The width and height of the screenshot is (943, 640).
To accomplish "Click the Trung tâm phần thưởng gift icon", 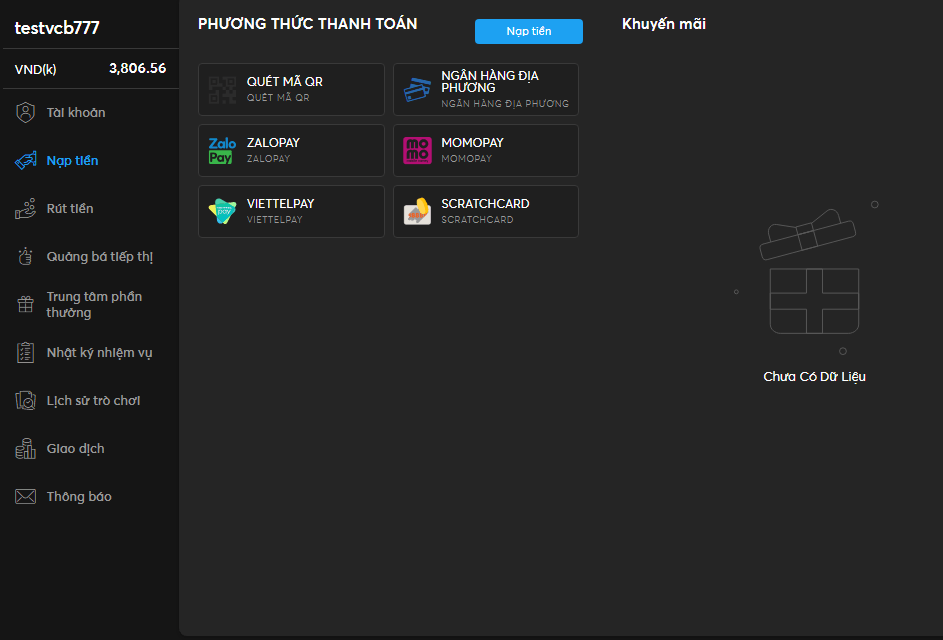I will coord(25,304).
